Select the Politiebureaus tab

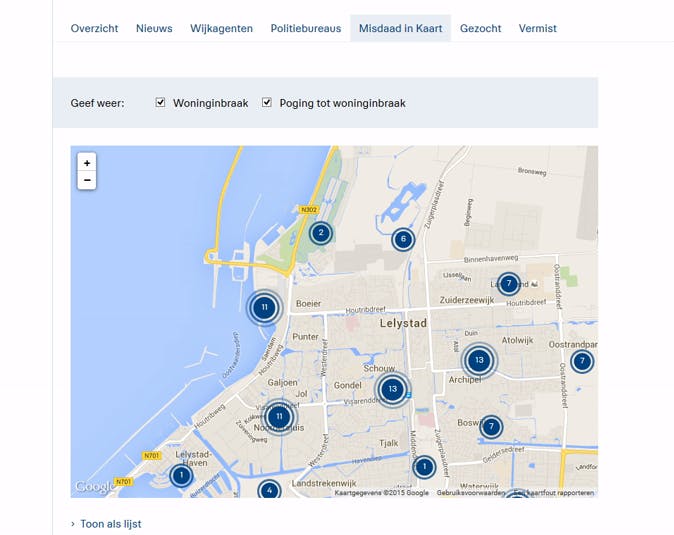(x=306, y=28)
